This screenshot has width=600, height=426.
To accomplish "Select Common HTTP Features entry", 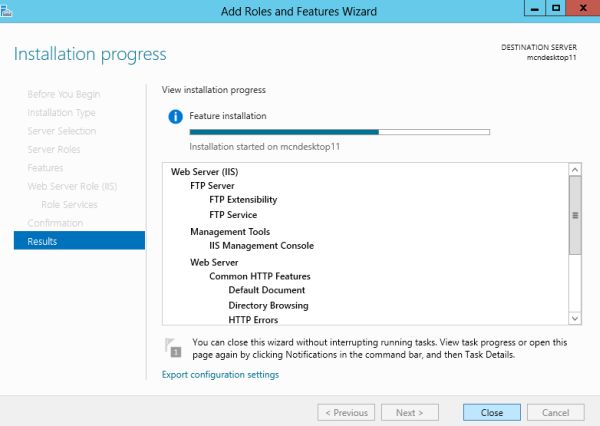I will pyautogui.click(x=259, y=276).
